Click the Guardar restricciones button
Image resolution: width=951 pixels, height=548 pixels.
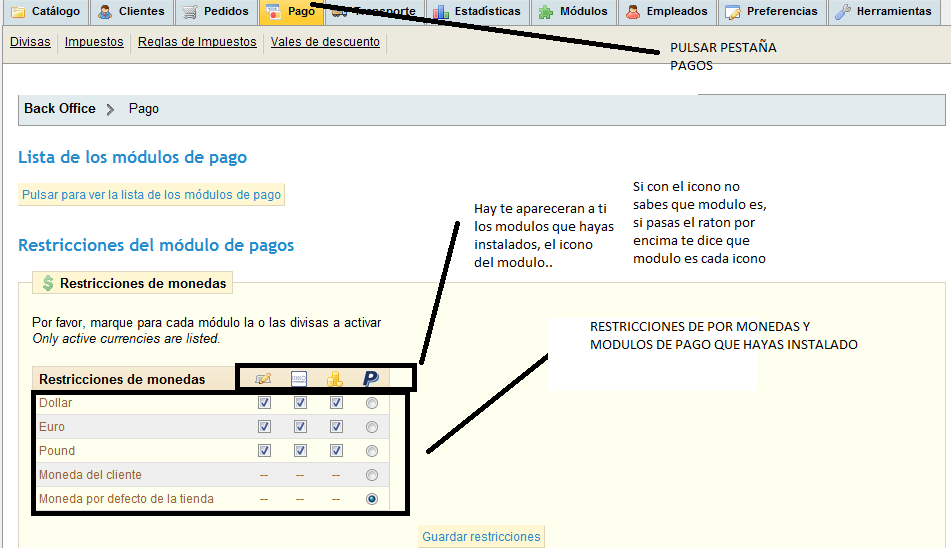(x=481, y=536)
